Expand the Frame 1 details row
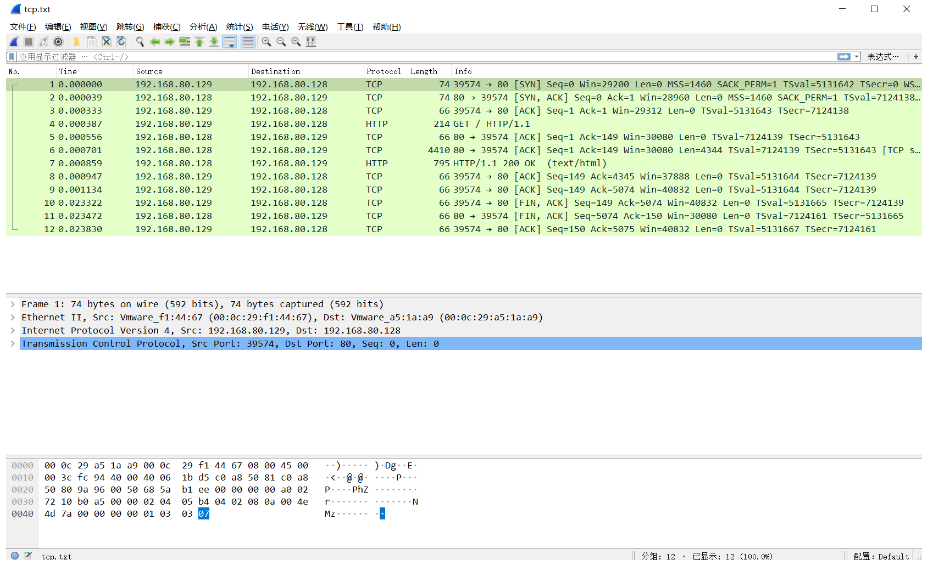This screenshot has width=934, height=573. click(x=13, y=304)
